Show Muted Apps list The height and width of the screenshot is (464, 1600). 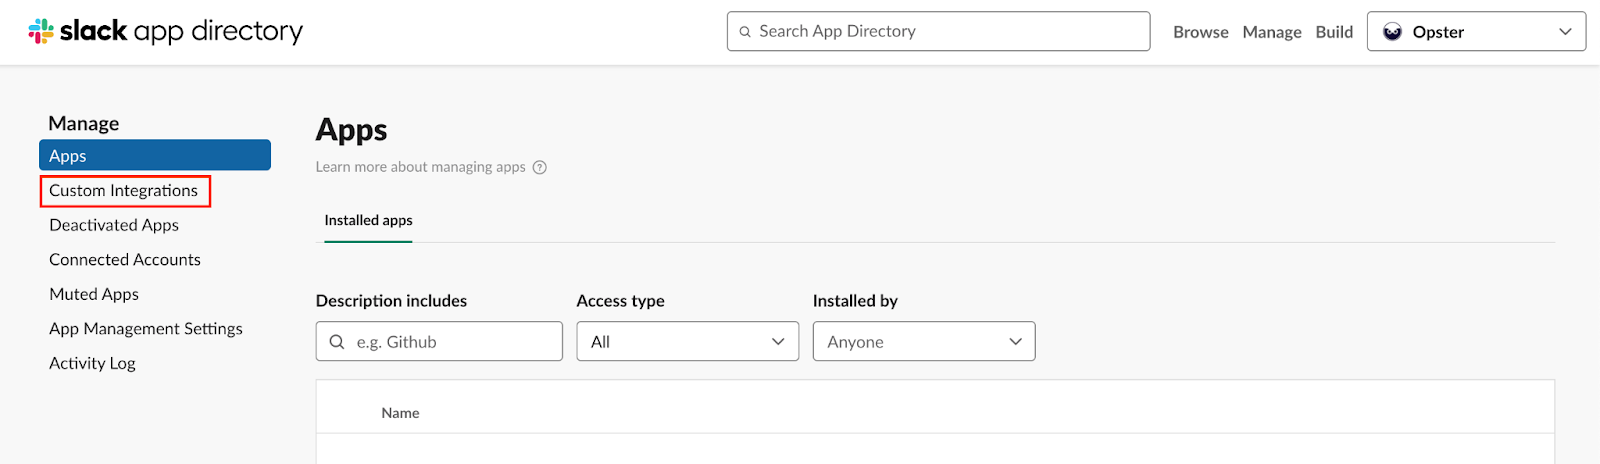94,294
